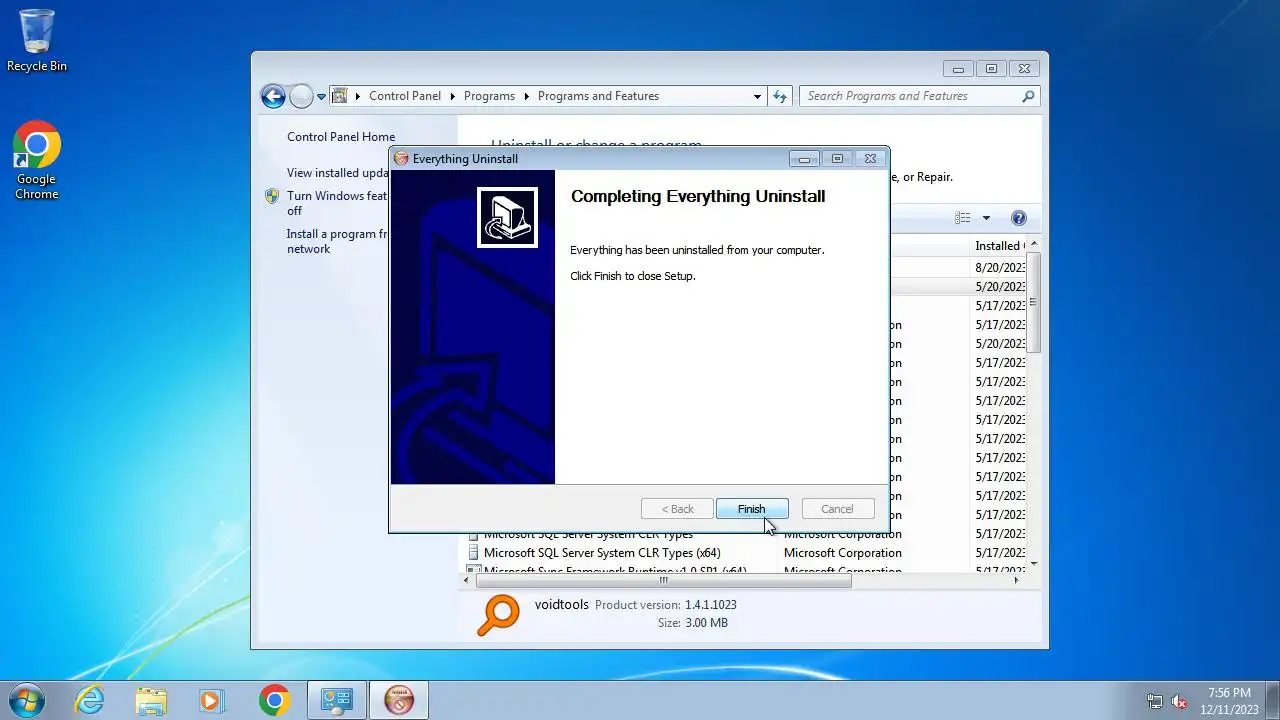Click Control Panel breadcrumb in address bar

pos(405,96)
